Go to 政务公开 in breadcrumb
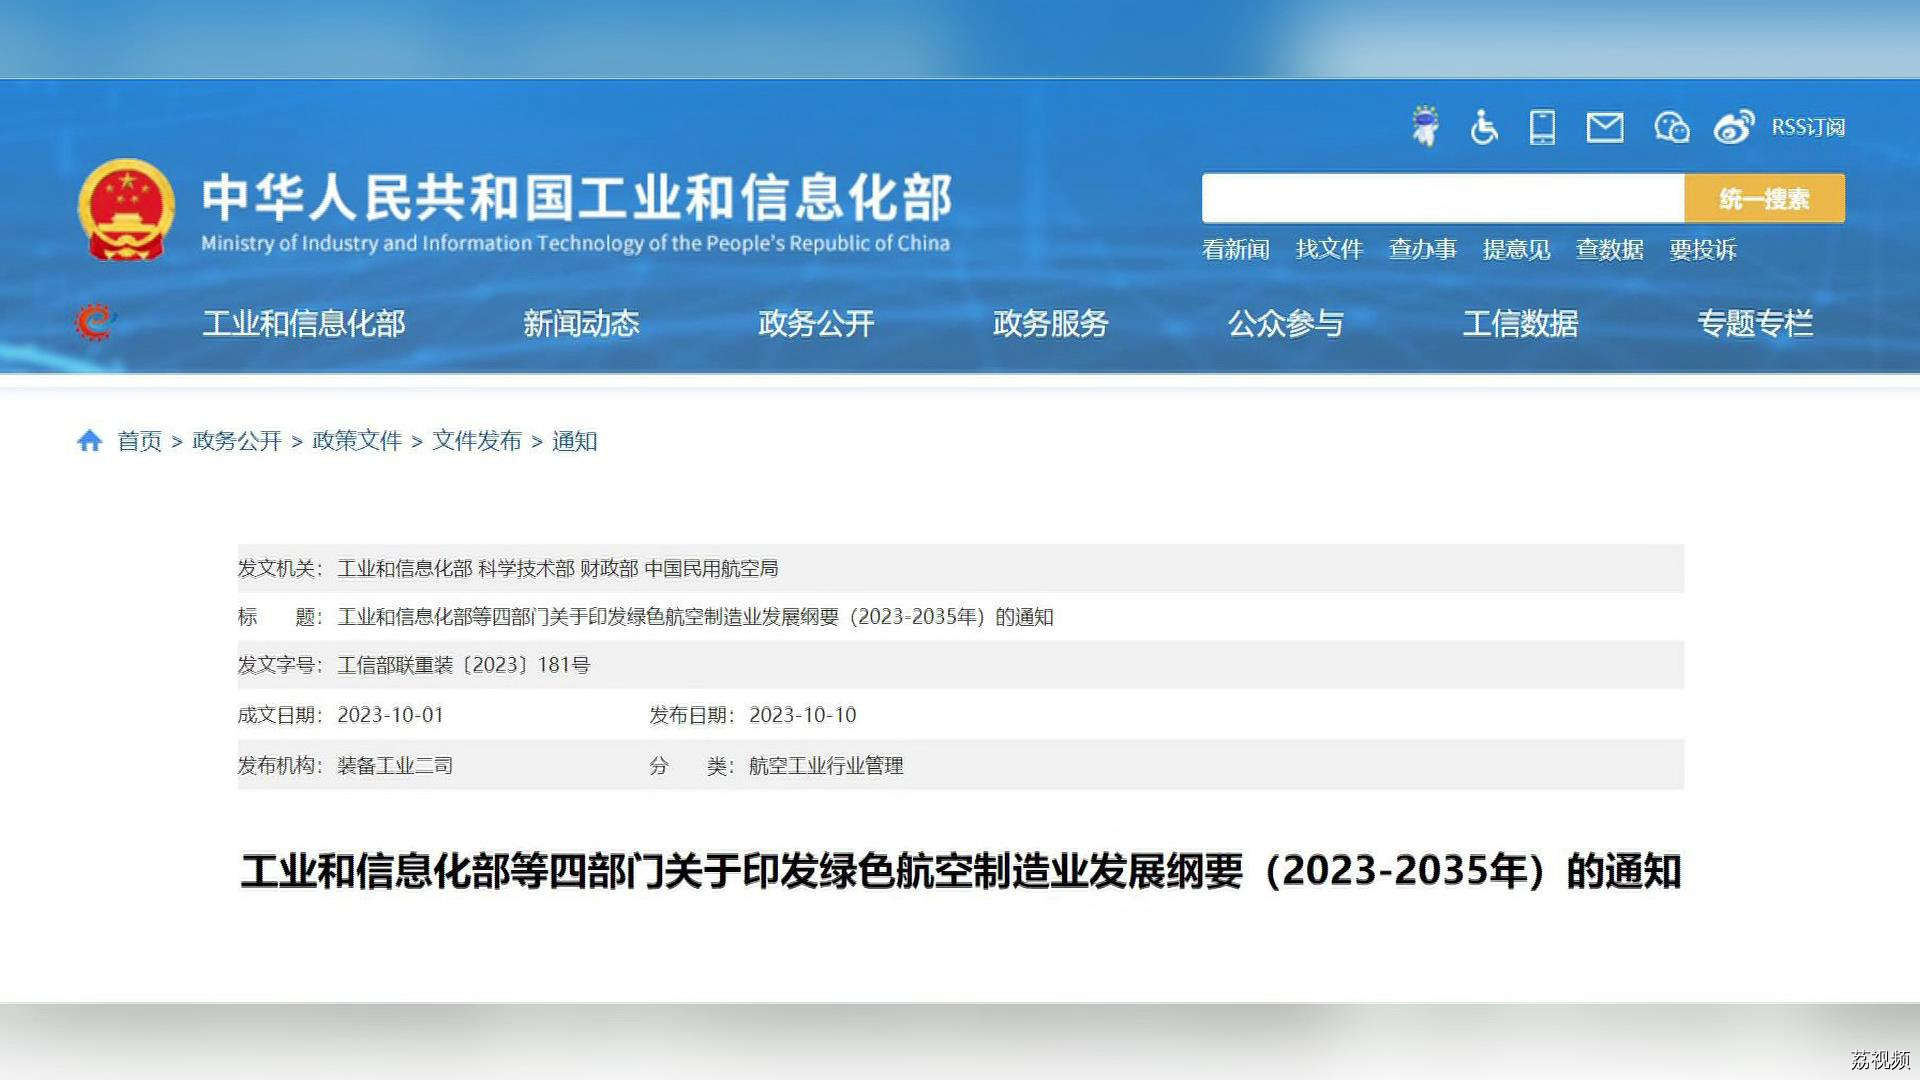Screen dimensions: 1920x1080 [x=237, y=441]
